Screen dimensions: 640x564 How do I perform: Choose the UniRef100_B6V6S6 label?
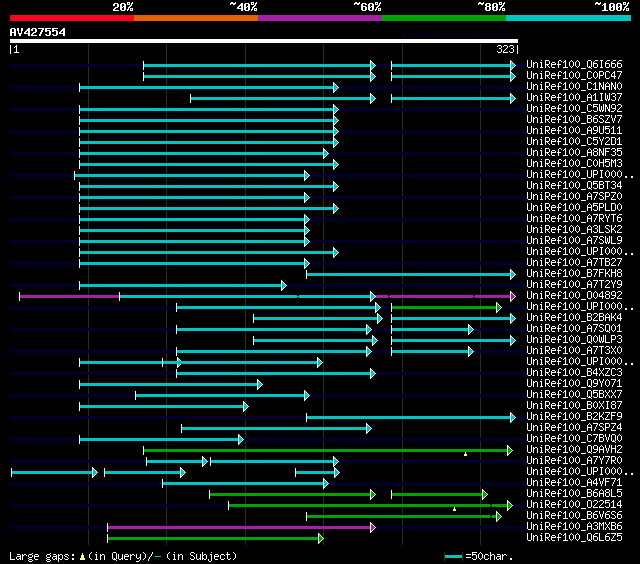pos(574,516)
